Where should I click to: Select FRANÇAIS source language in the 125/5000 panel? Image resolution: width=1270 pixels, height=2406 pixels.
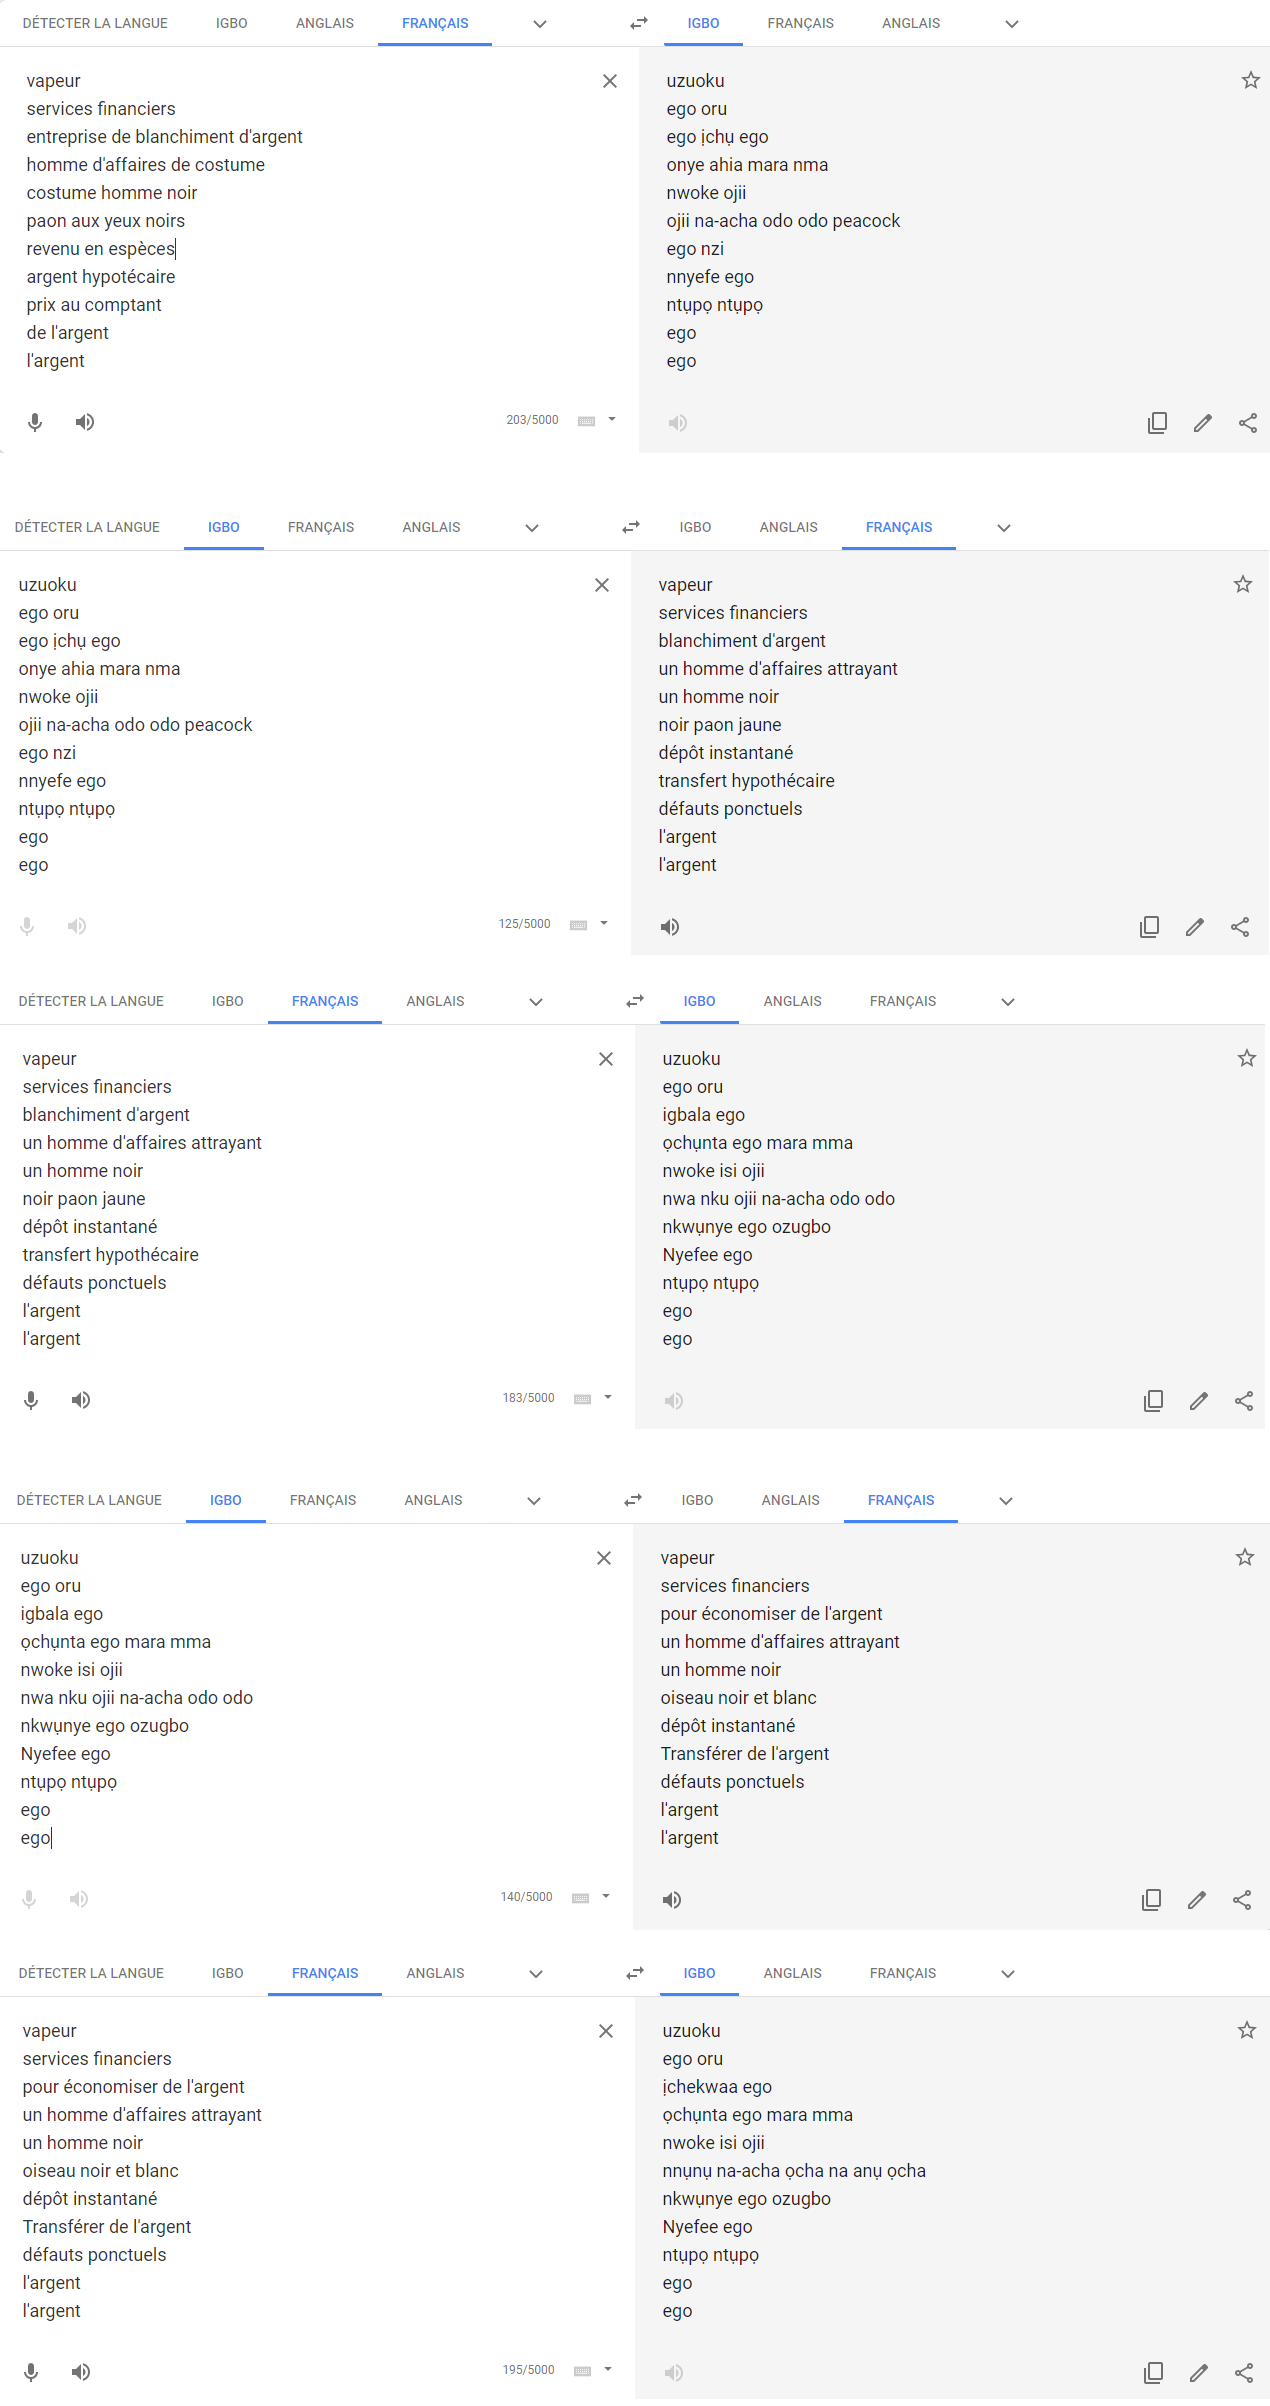coord(321,527)
